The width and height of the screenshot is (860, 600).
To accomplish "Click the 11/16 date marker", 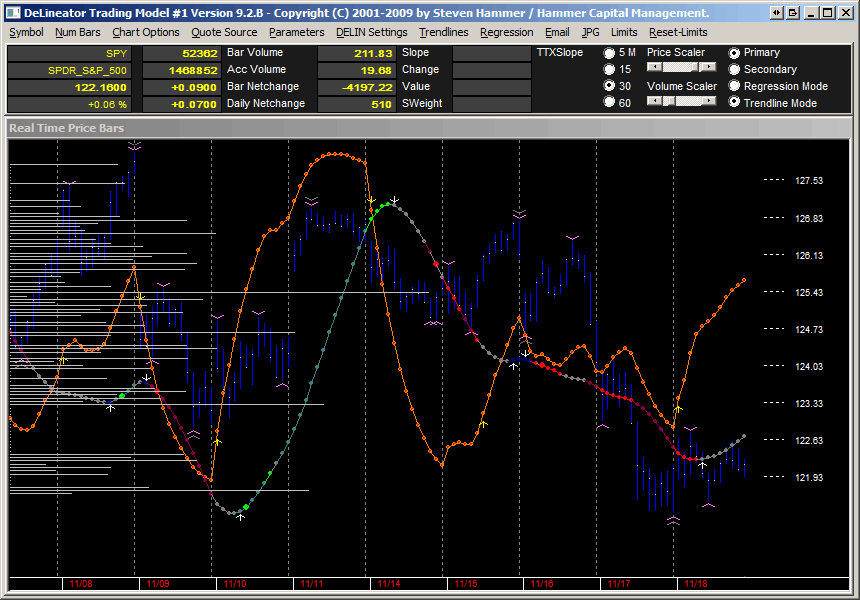I will pos(542,584).
